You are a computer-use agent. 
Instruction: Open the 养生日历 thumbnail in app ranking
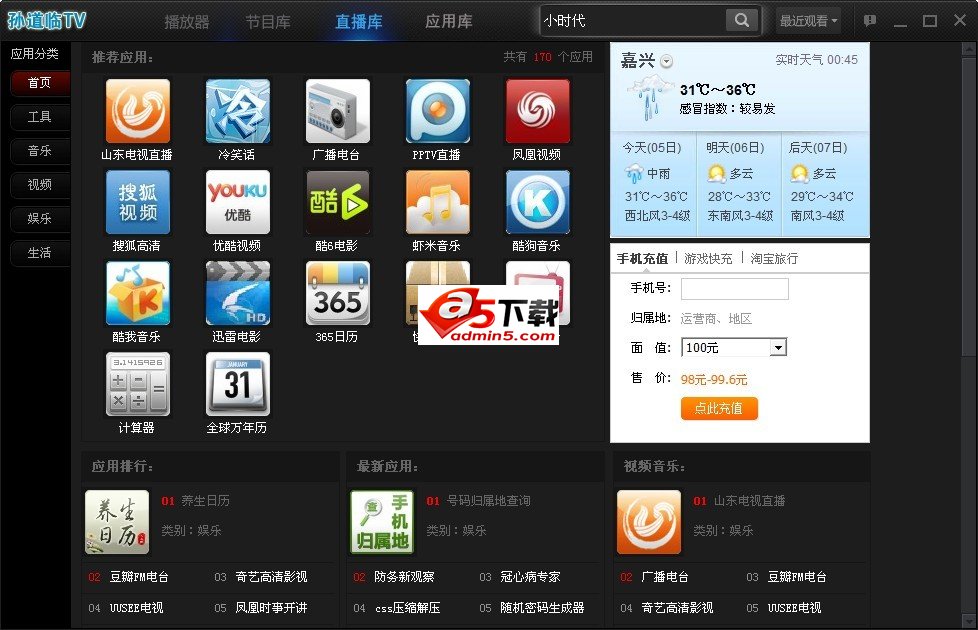[x=117, y=522]
